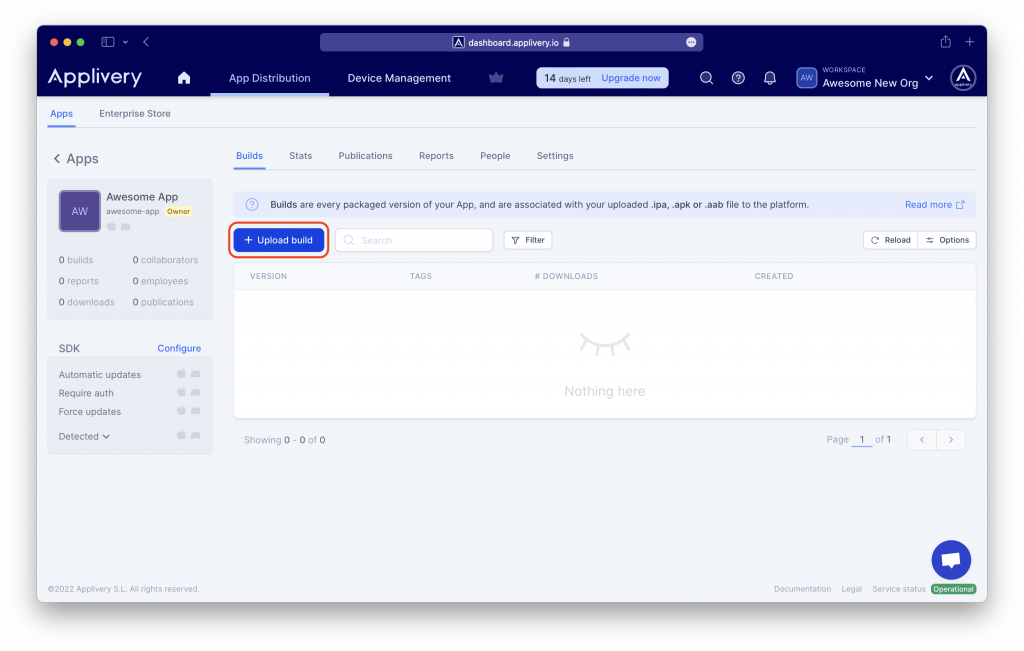Click the 0 builds stat
The height and width of the screenshot is (651, 1024).
[76, 260]
